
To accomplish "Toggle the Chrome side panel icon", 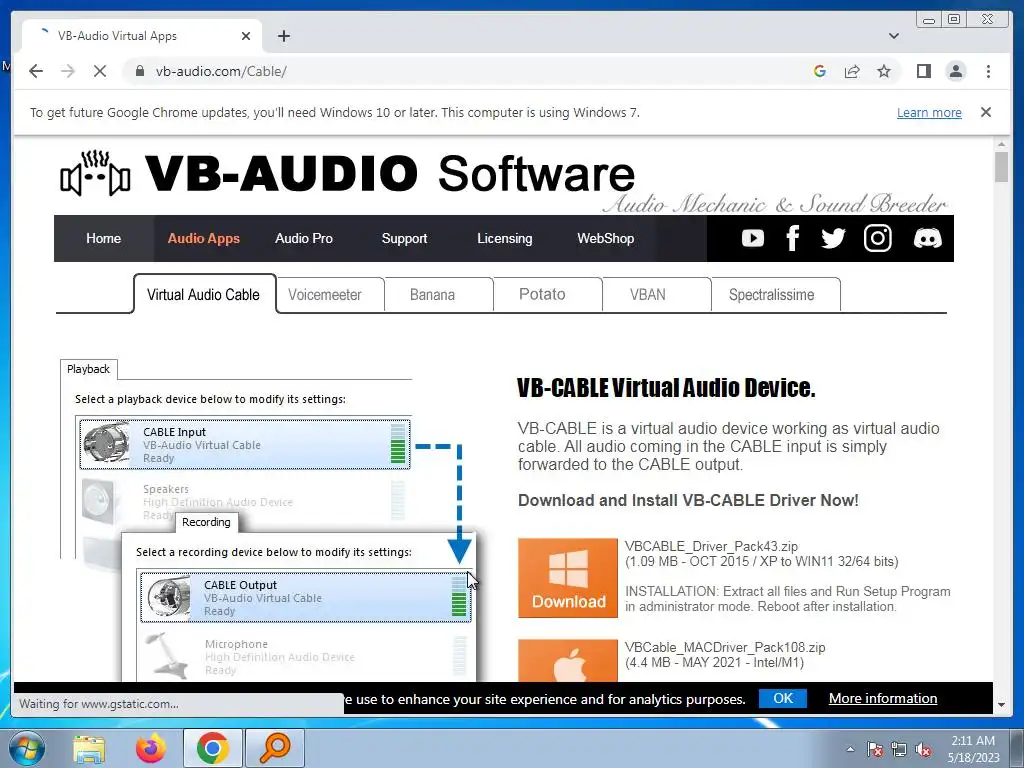I will click(923, 71).
